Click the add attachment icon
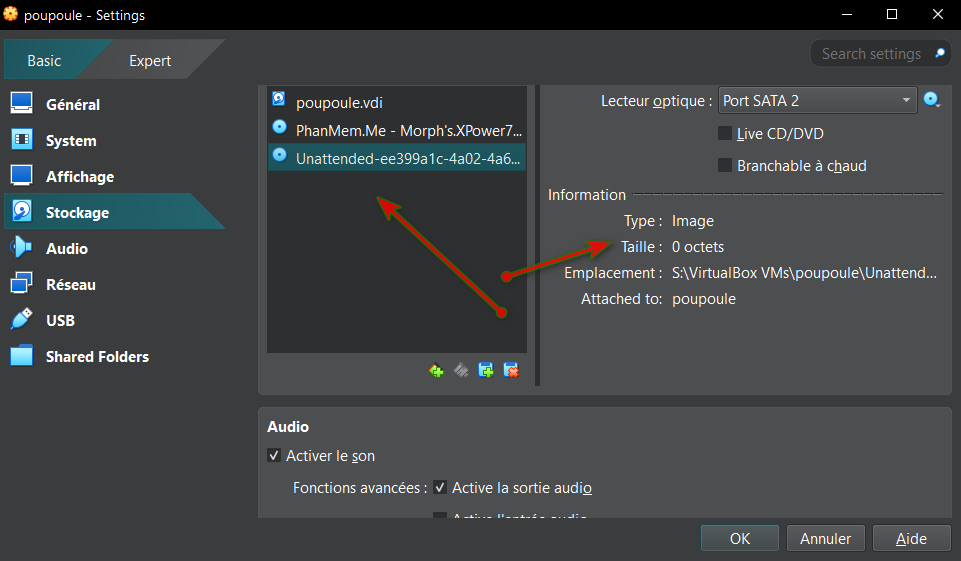This screenshot has height=561, width=961. point(486,370)
